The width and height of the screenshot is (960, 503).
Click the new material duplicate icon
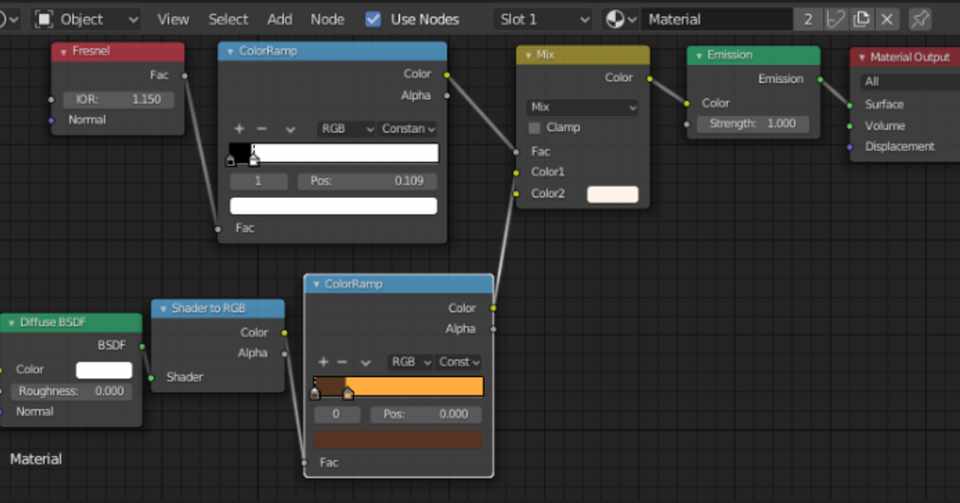tap(861, 20)
